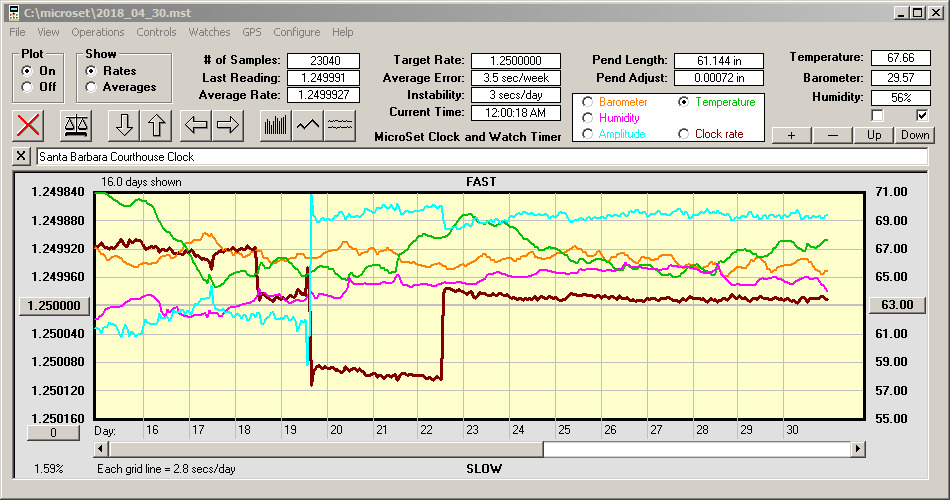Screen dimensions: 950x500
Task: Click the up arrow toolbar icon
Action: coord(156,125)
